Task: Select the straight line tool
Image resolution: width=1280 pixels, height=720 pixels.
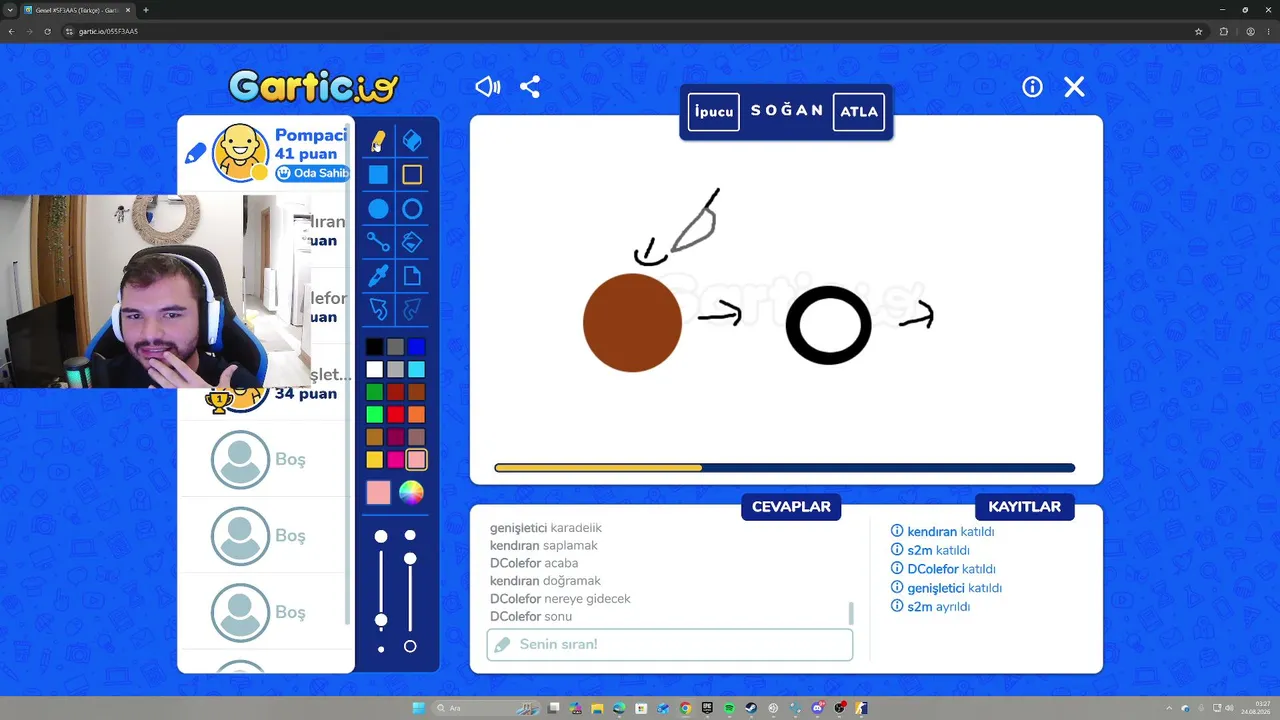Action: pyautogui.click(x=378, y=242)
